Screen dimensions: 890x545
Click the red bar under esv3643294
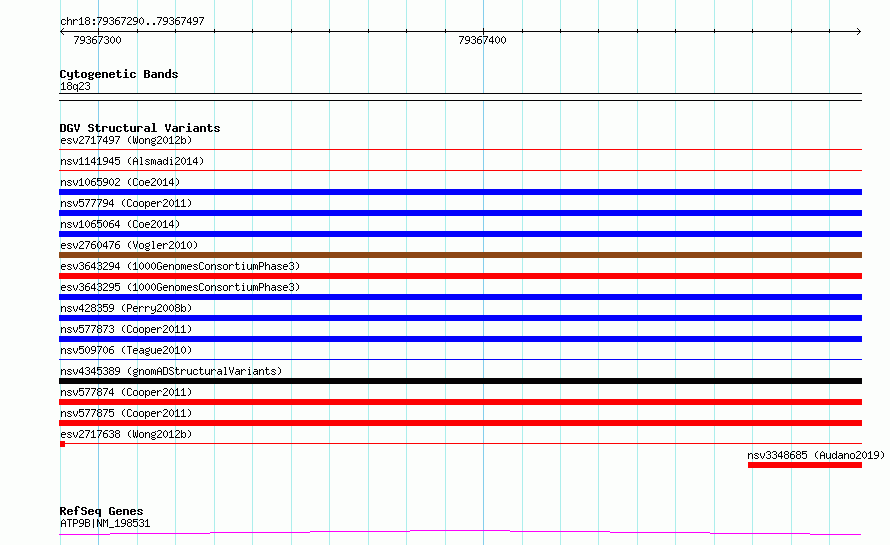[x=460, y=276]
